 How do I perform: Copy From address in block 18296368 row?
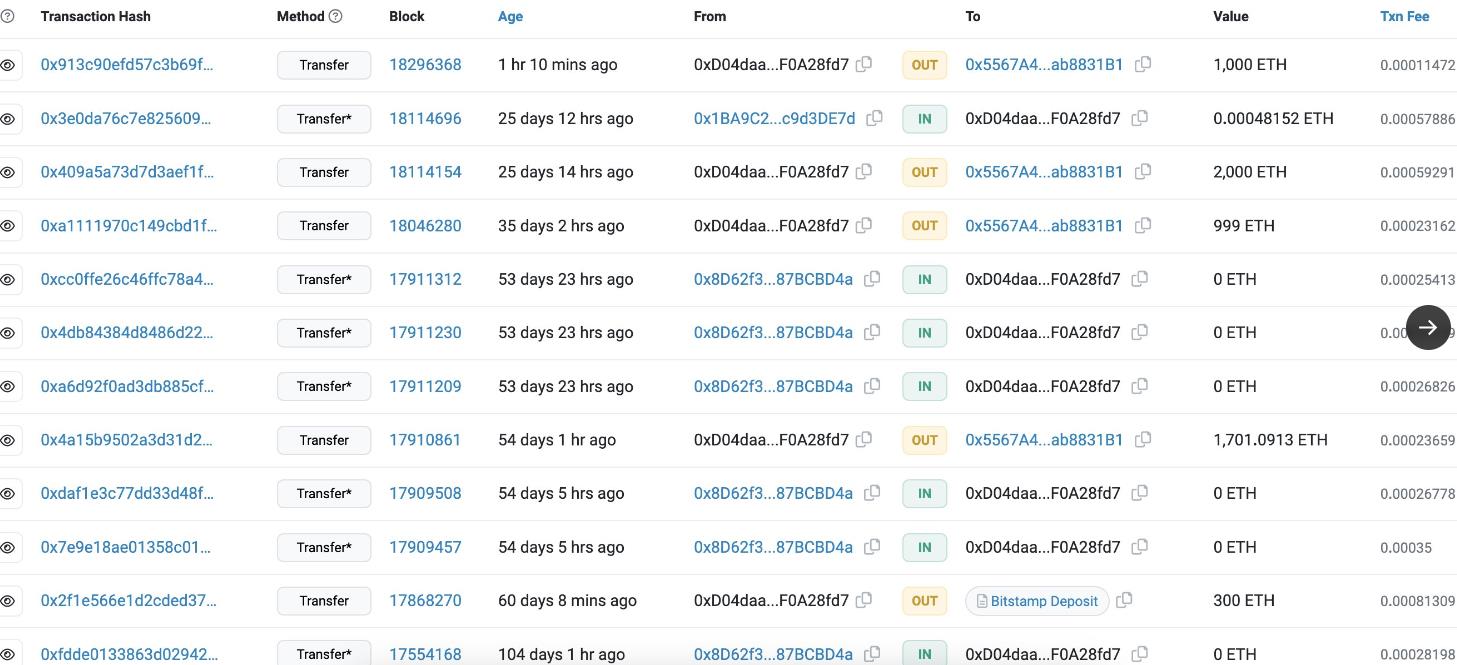pyautogui.click(x=864, y=64)
